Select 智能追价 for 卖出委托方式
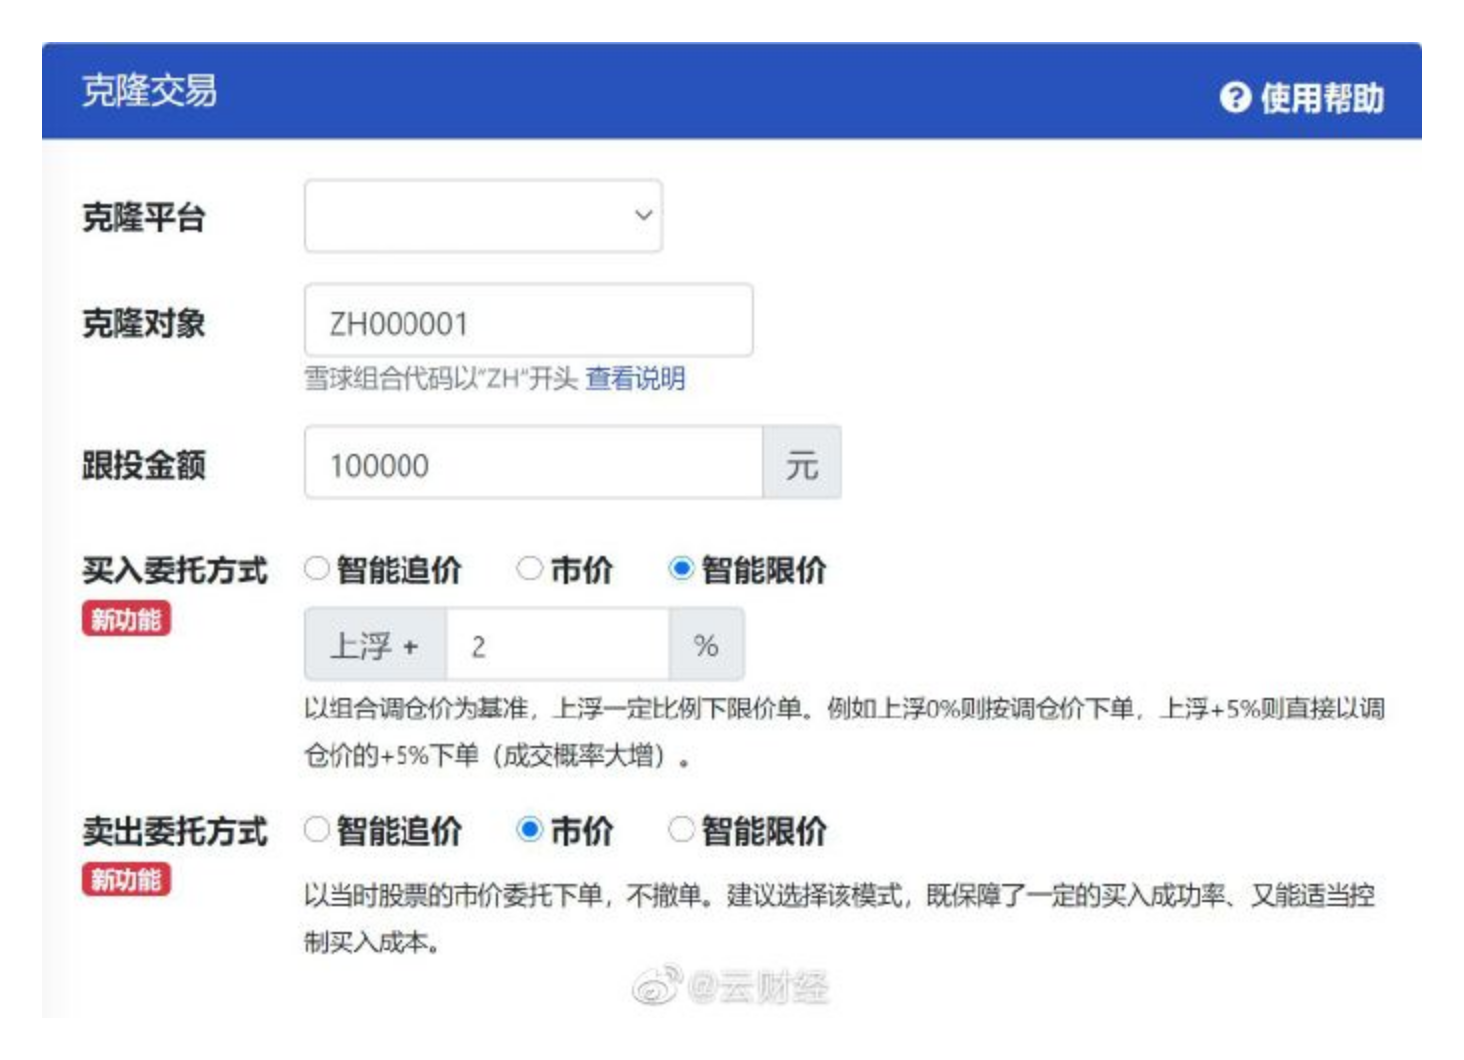This screenshot has width=1464, height=1060. [317, 830]
